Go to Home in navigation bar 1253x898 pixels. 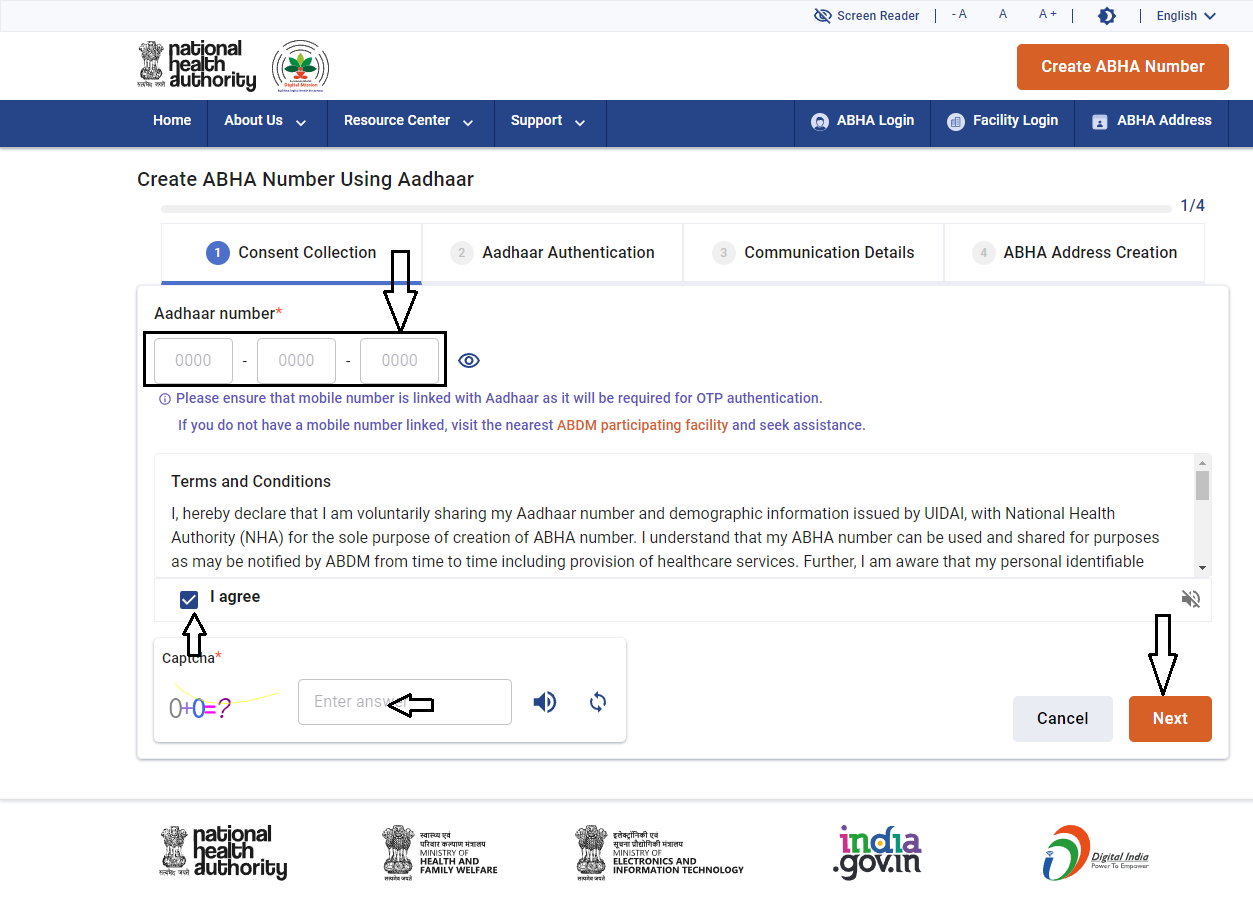[172, 121]
